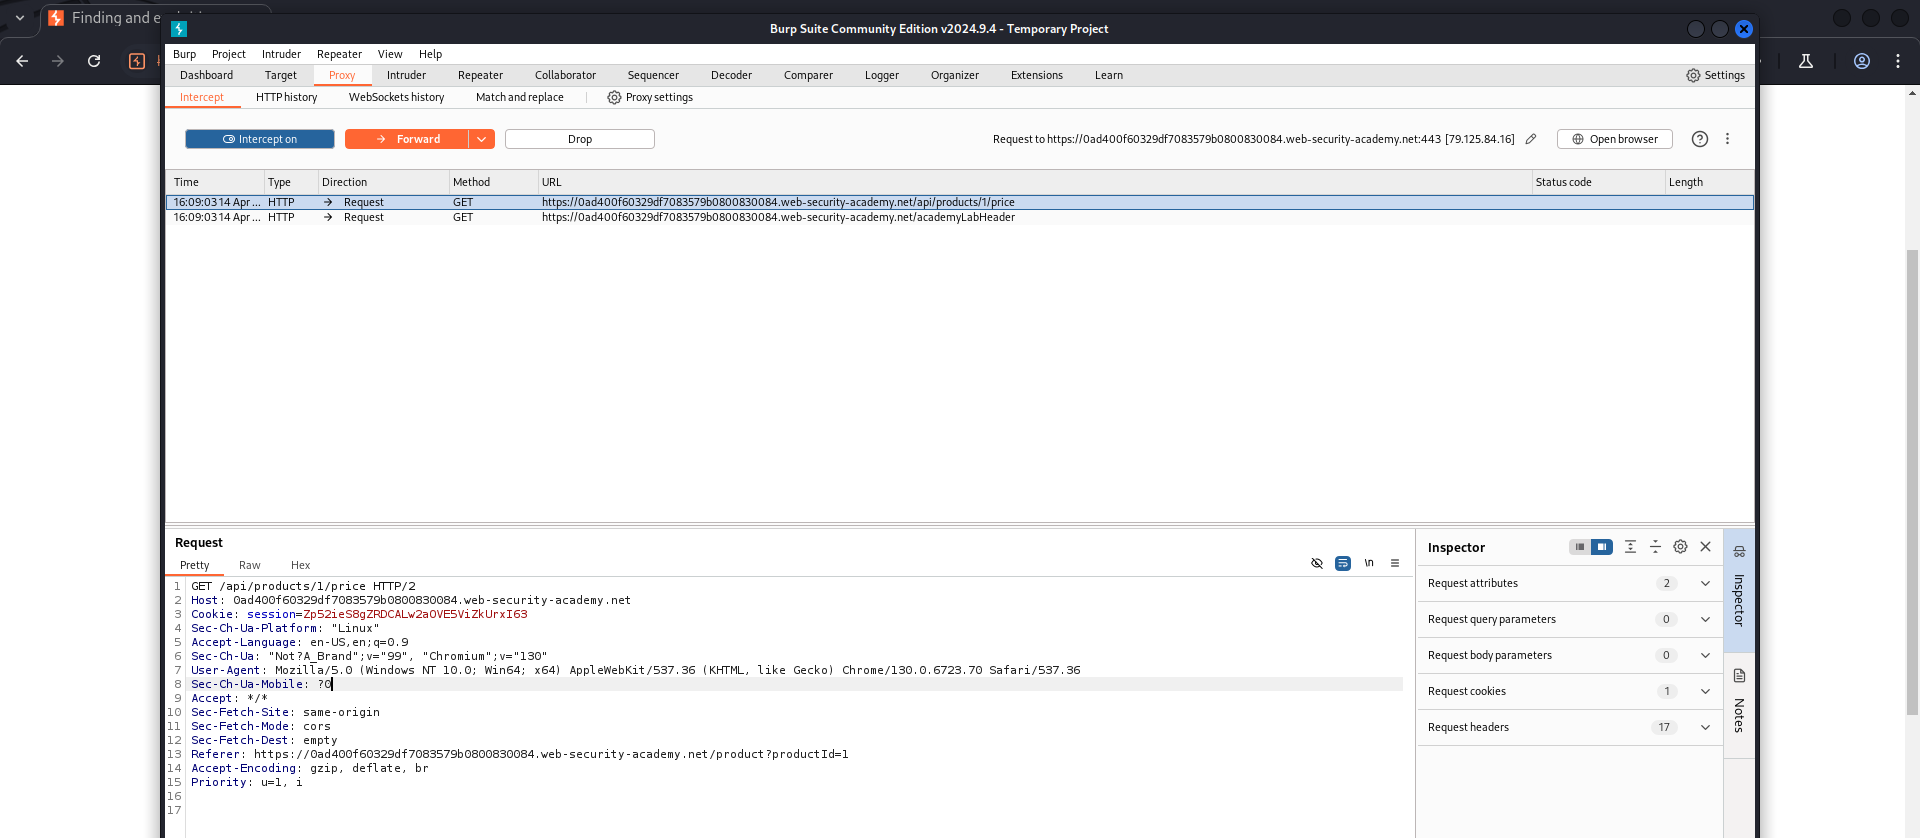Collapse all Inspector sections
Screen dimensions: 1920x838
tap(1655, 547)
